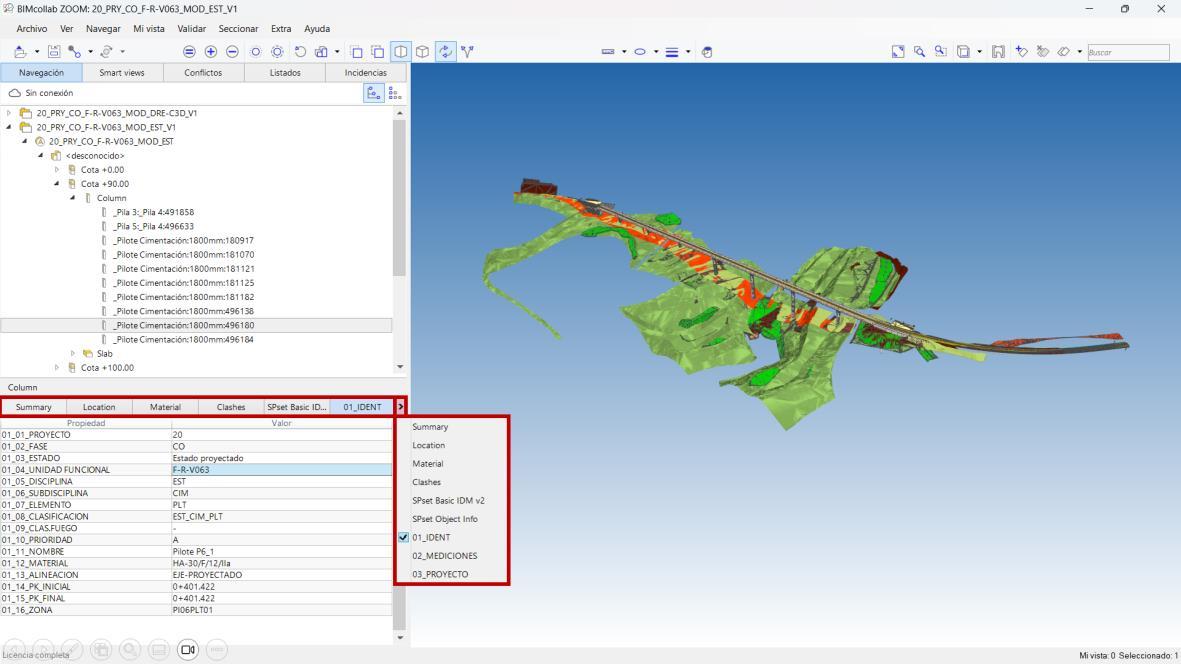Choose SPset Object Info from popup list
The image size is (1181, 664).
pos(444,519)
